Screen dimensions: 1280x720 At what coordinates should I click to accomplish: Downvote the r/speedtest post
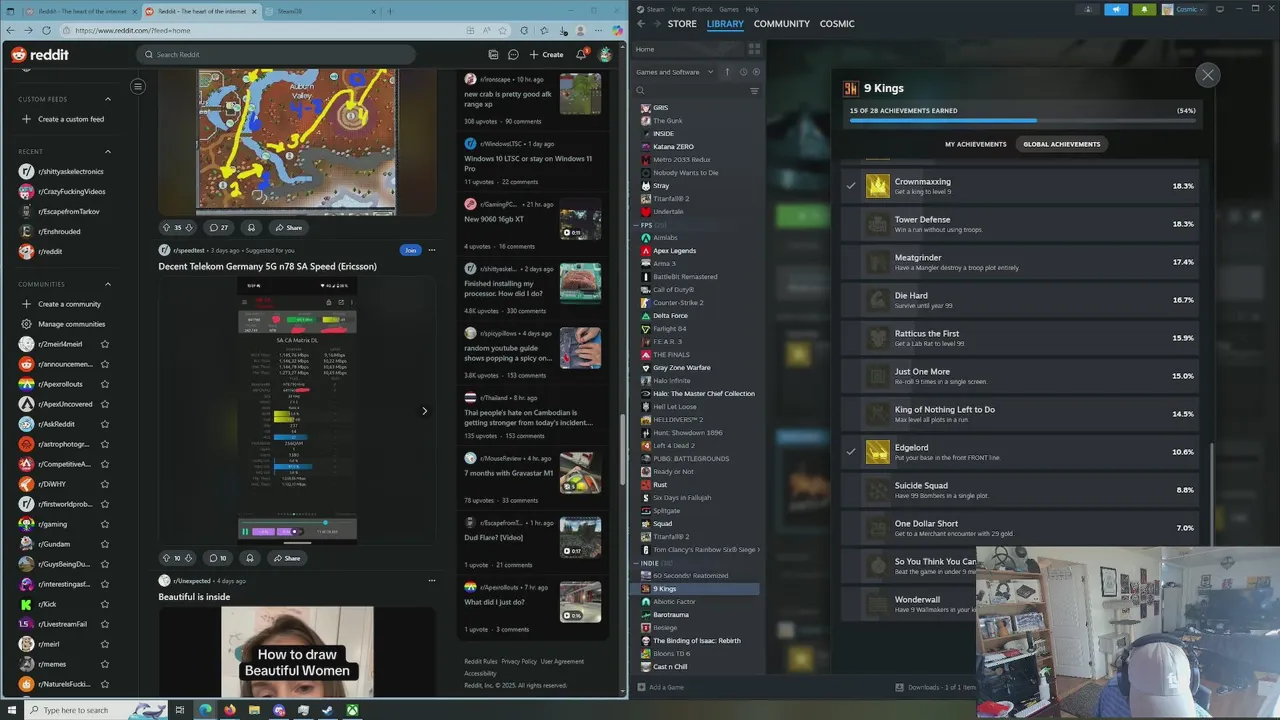[188, 558]
